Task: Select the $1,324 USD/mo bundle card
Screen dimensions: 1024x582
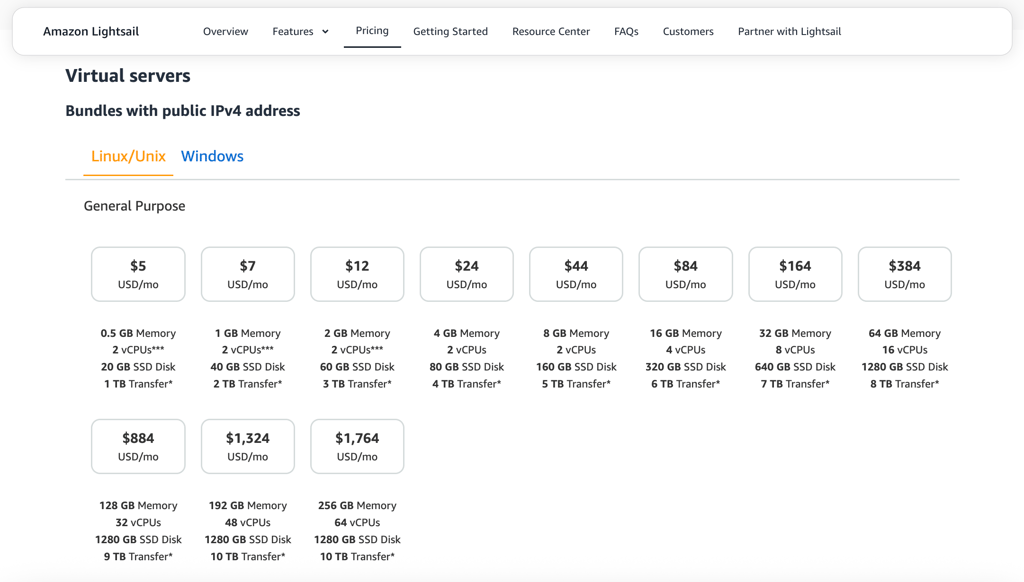Action: click(248, 447)
